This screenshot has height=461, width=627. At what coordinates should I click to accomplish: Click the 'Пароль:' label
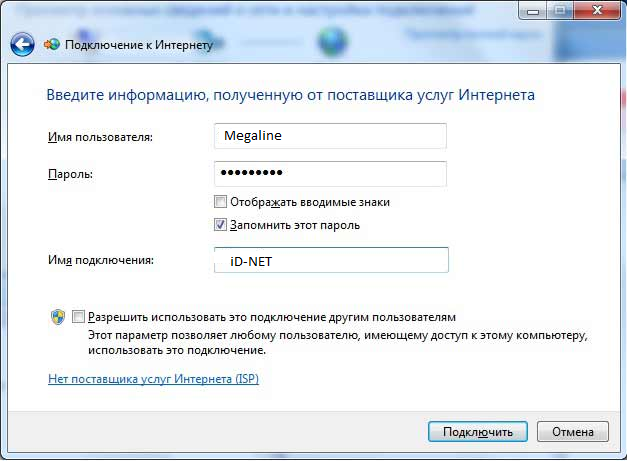(x=70, y=174)
